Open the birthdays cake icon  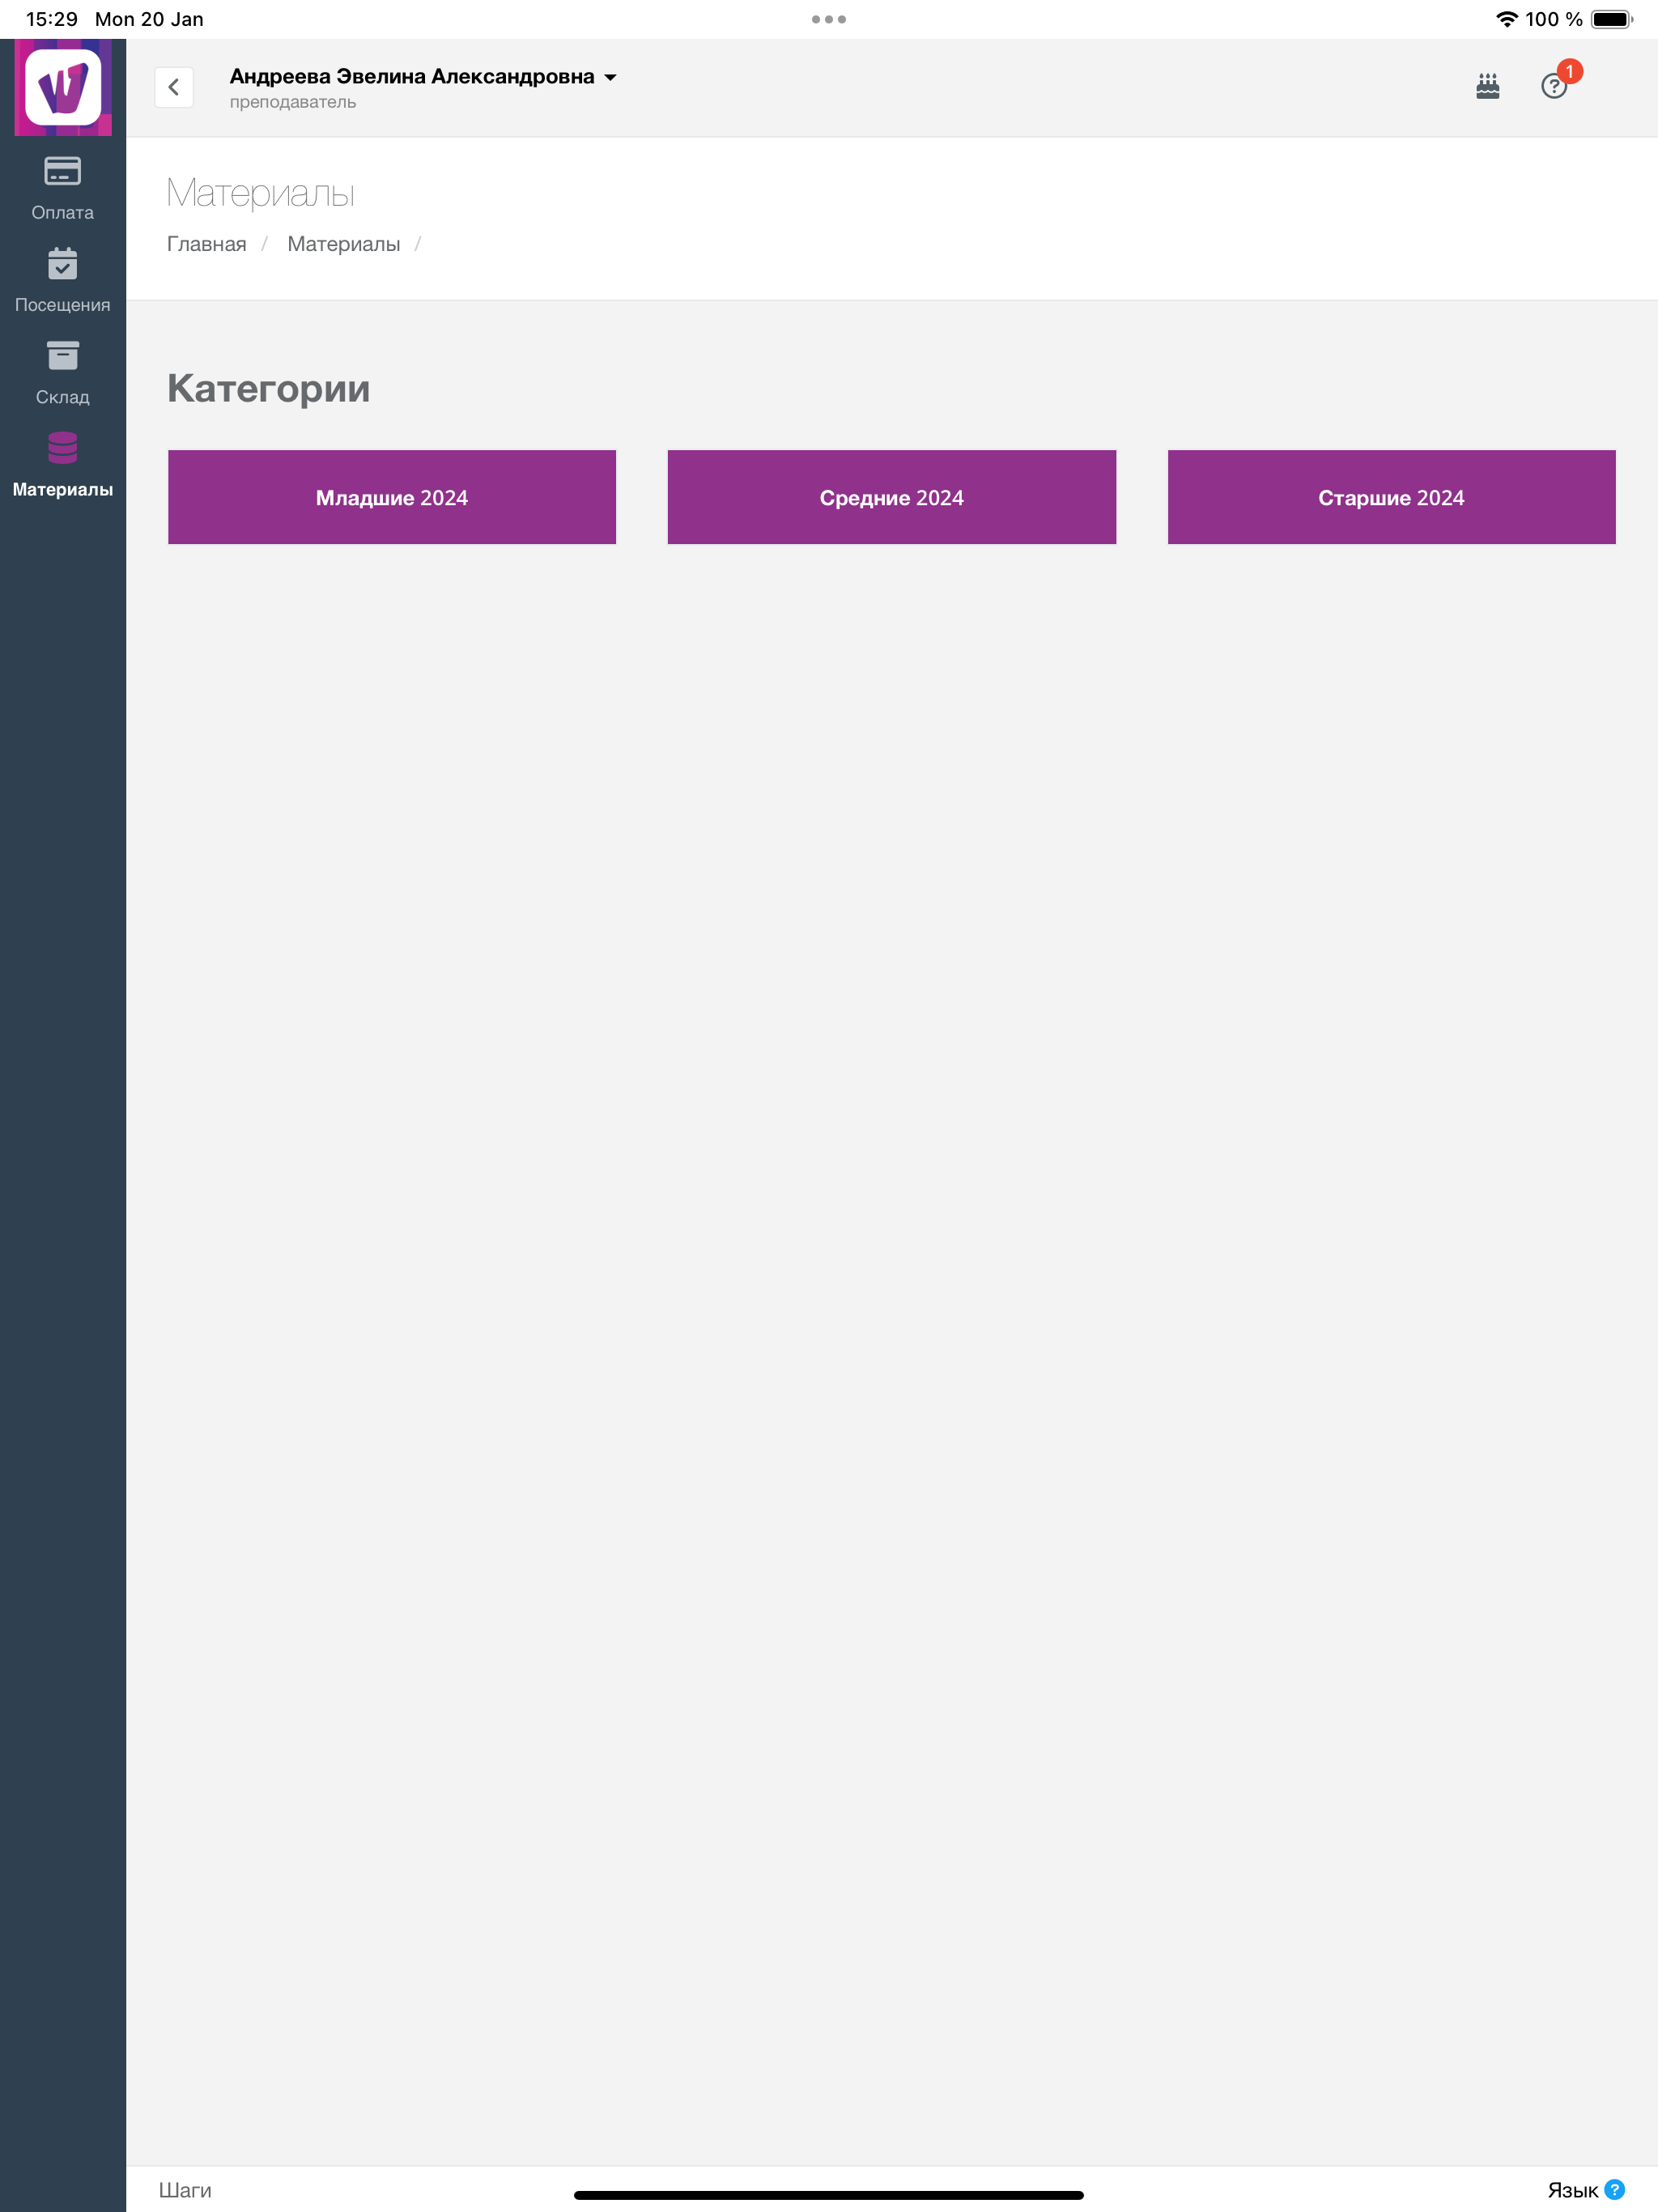(x=1488, y=87)
